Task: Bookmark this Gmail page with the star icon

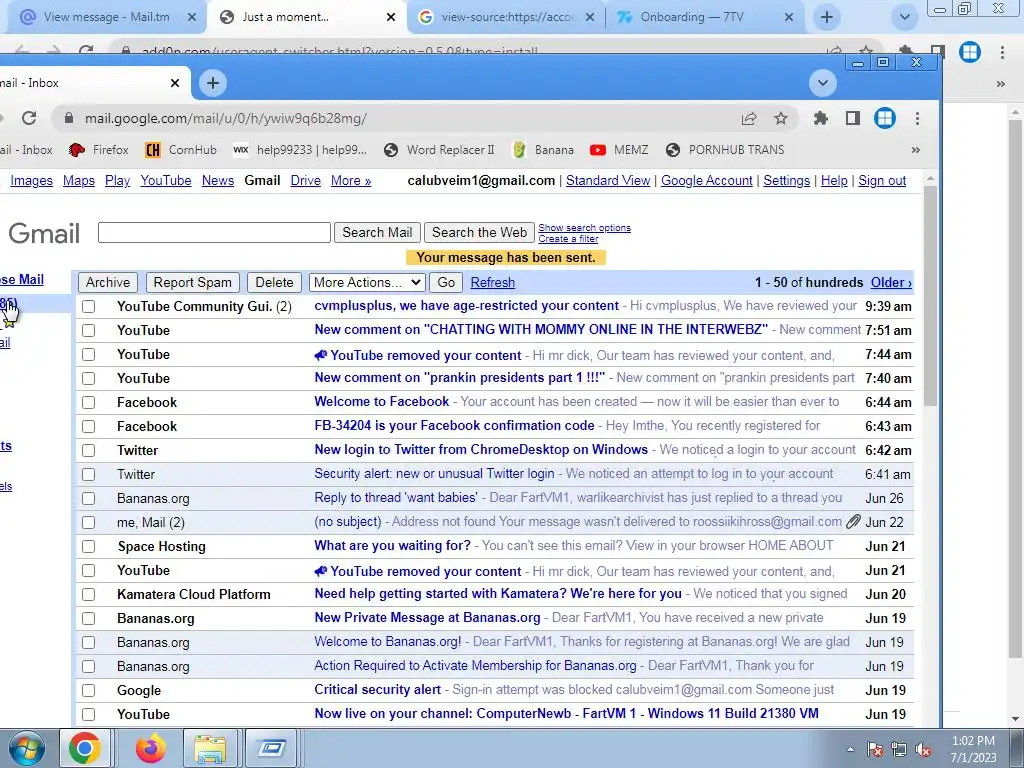Action: coord(780,118)
